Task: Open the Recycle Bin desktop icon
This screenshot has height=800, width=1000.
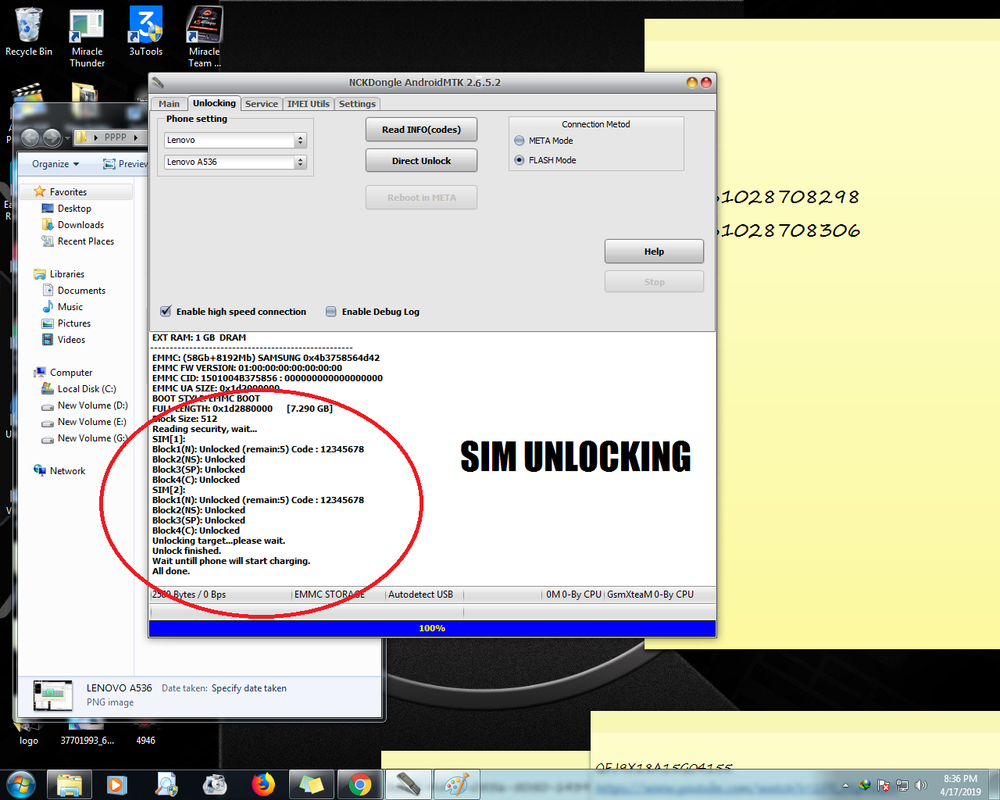Action: pos(28,32)
